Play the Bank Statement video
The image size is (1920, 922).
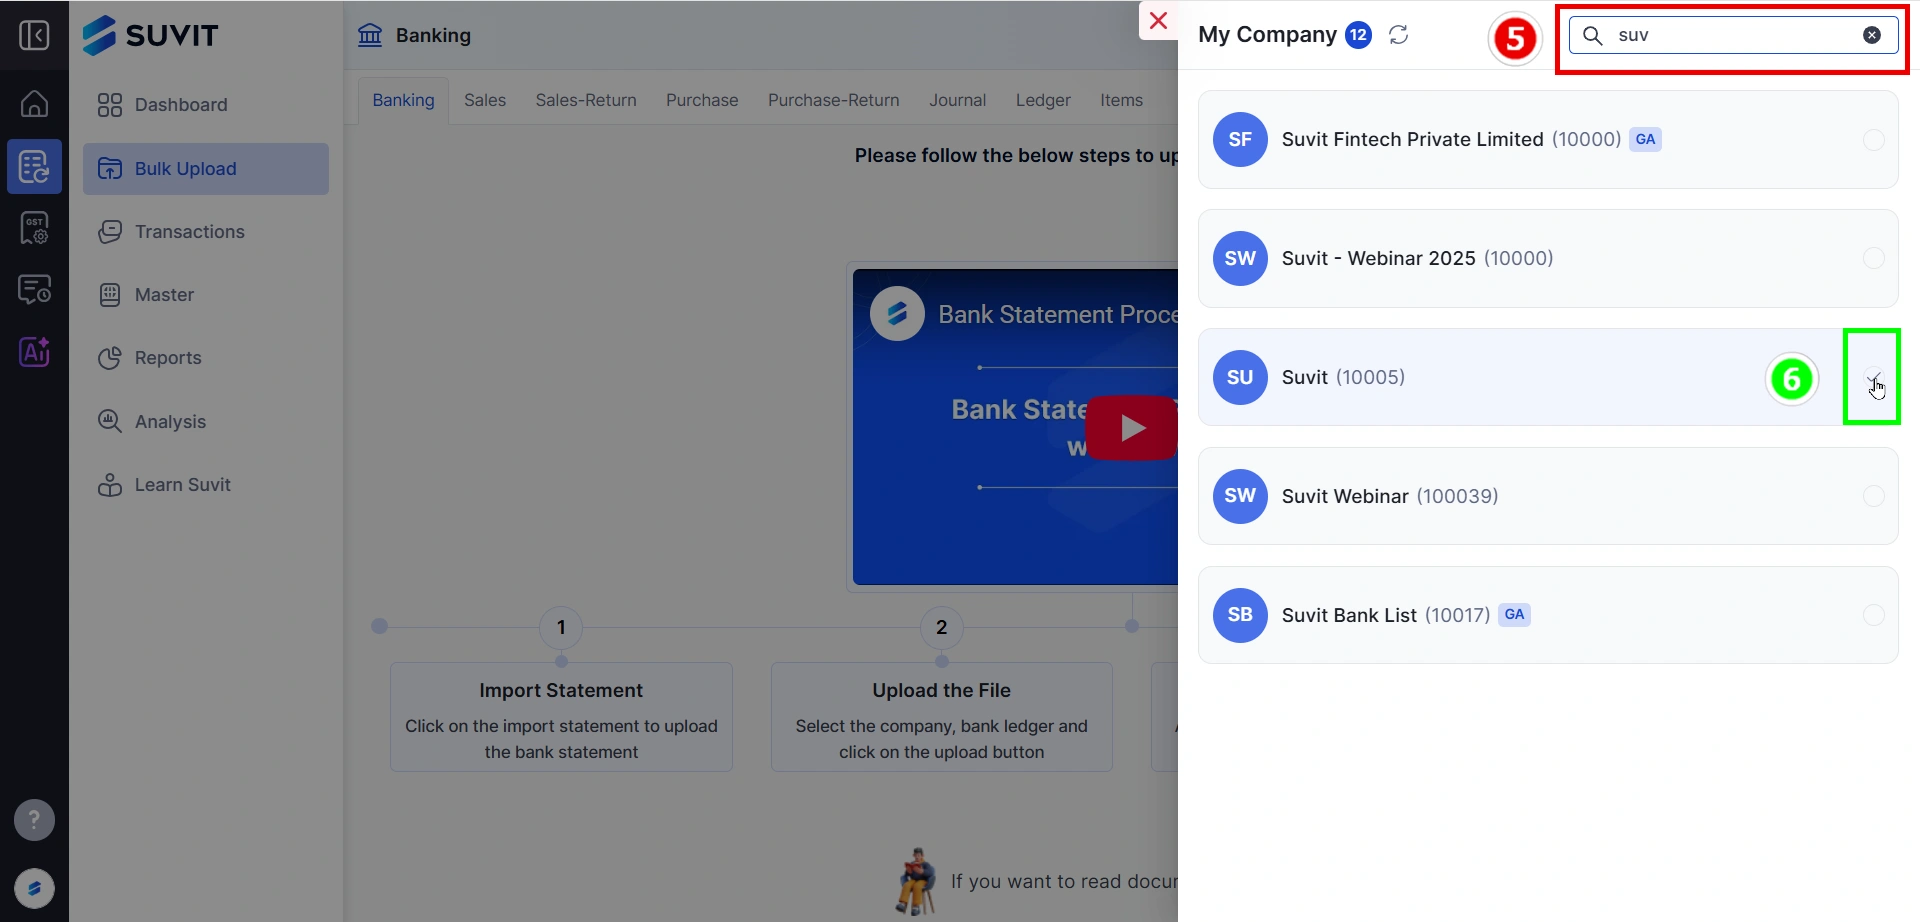1131,428
